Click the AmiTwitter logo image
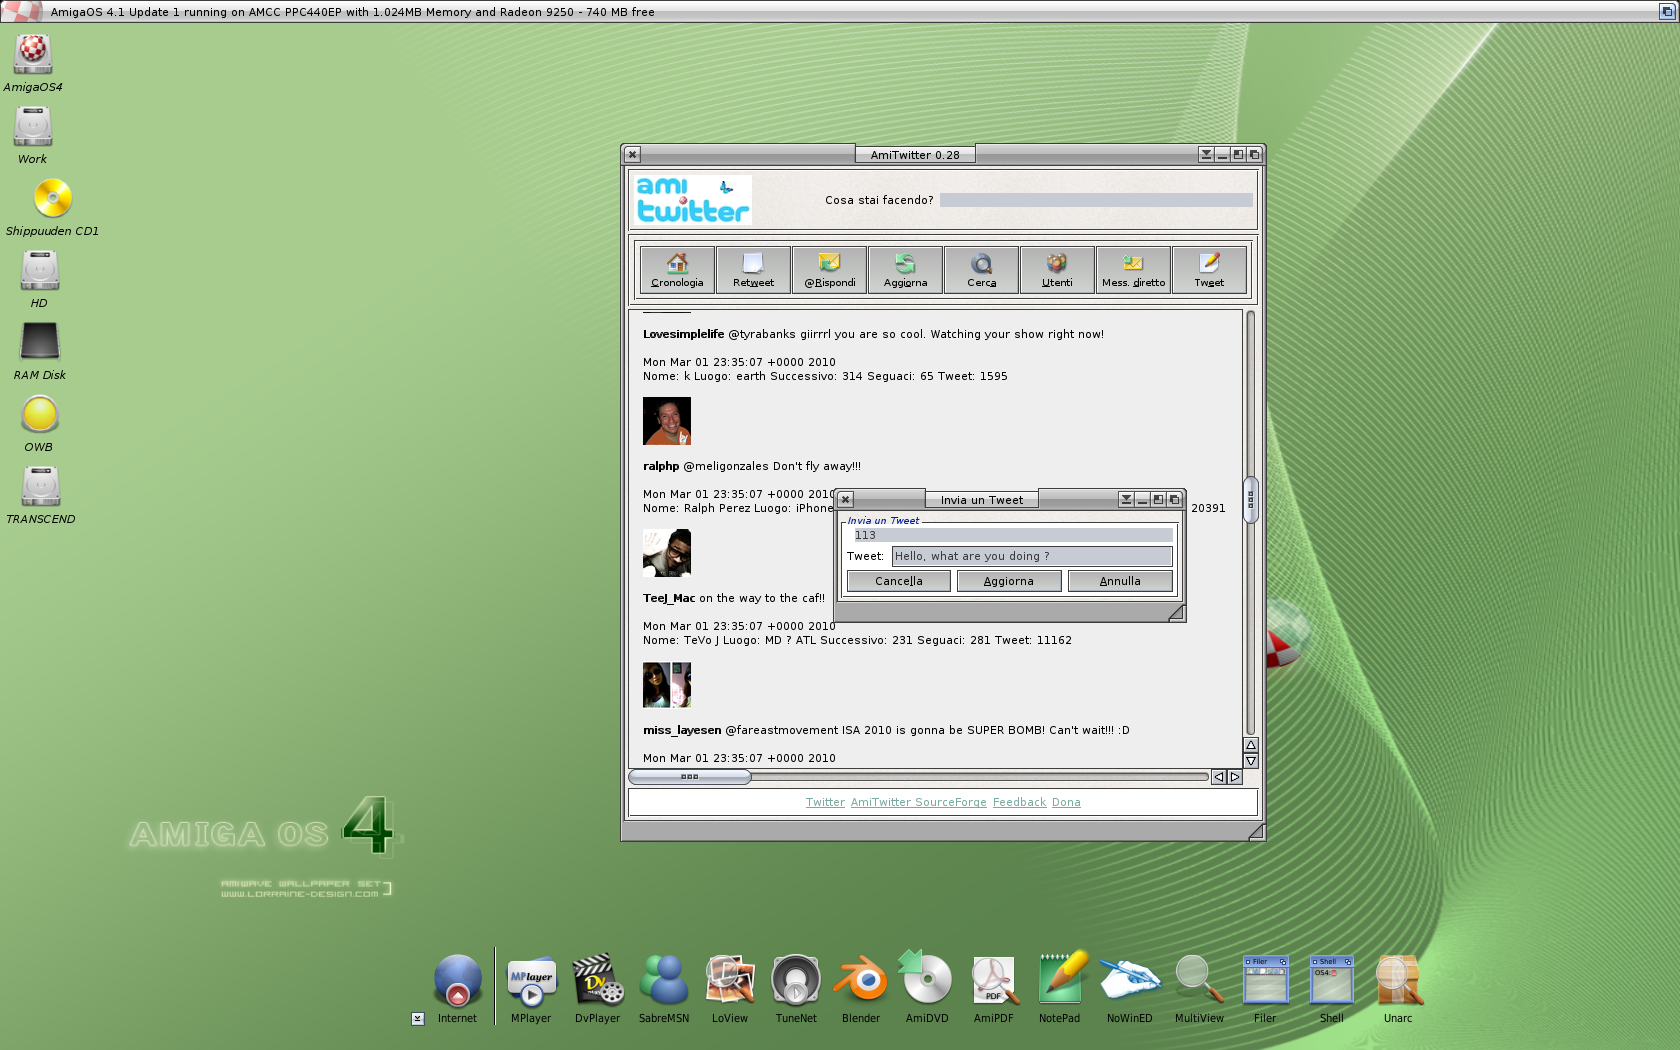 point(692,200)
